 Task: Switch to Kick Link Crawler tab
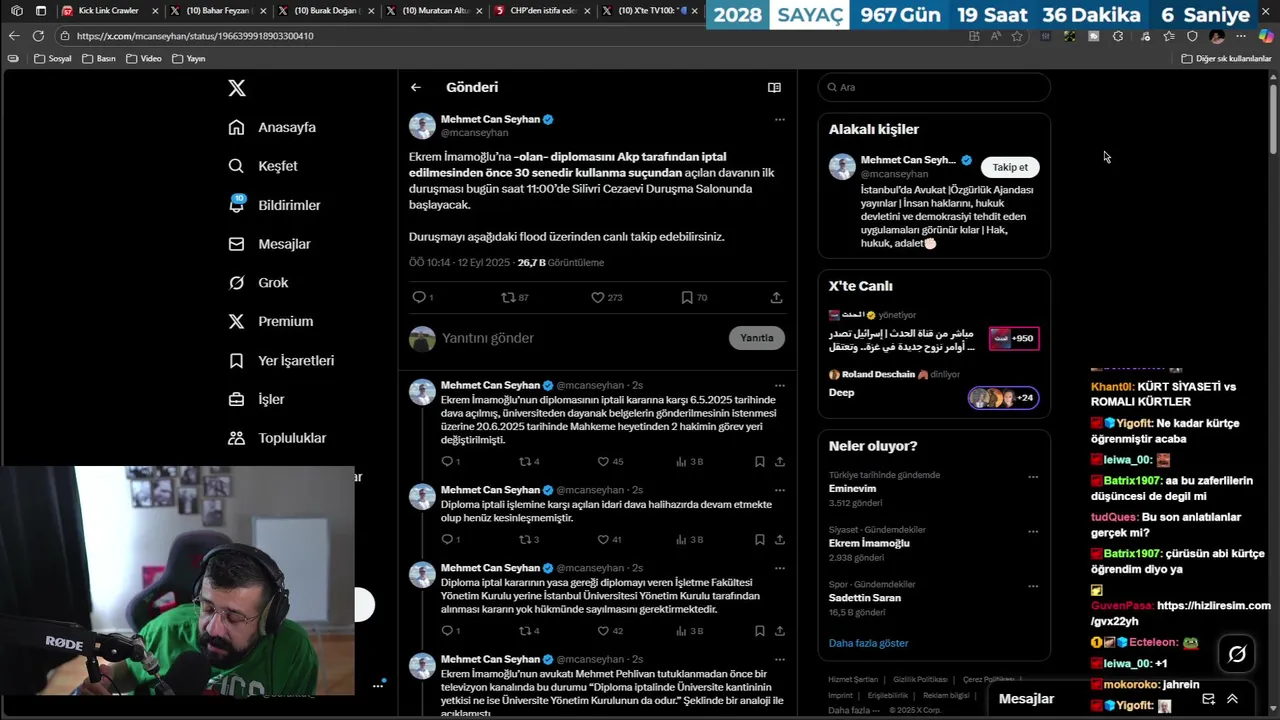(108, 11)
